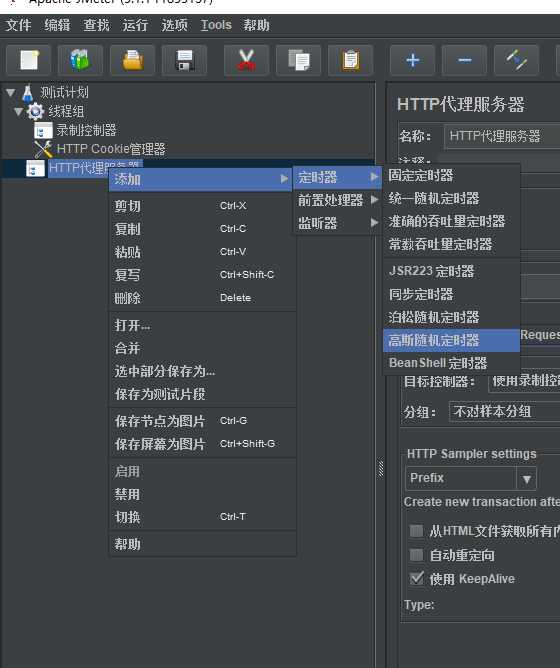The width and height of the screenshot is (560, 668).
Task: Open the 运行 menu
Action: click(x=135, y=25)
